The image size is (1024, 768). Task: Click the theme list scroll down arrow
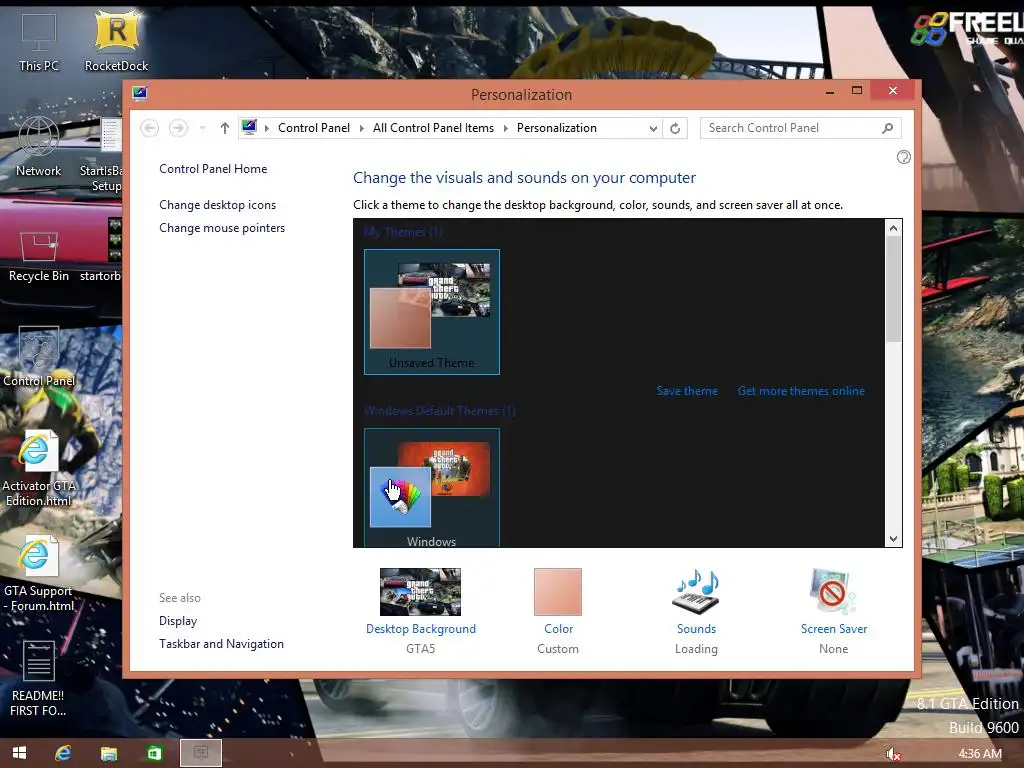893,539
